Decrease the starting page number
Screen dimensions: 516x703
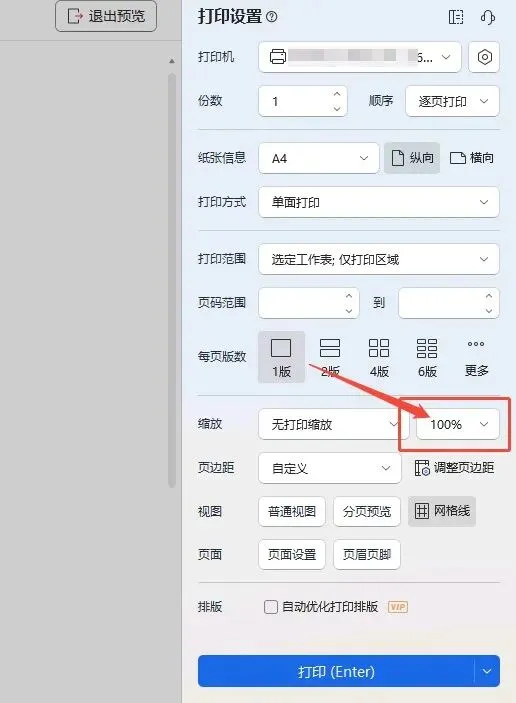pos(349,311)
